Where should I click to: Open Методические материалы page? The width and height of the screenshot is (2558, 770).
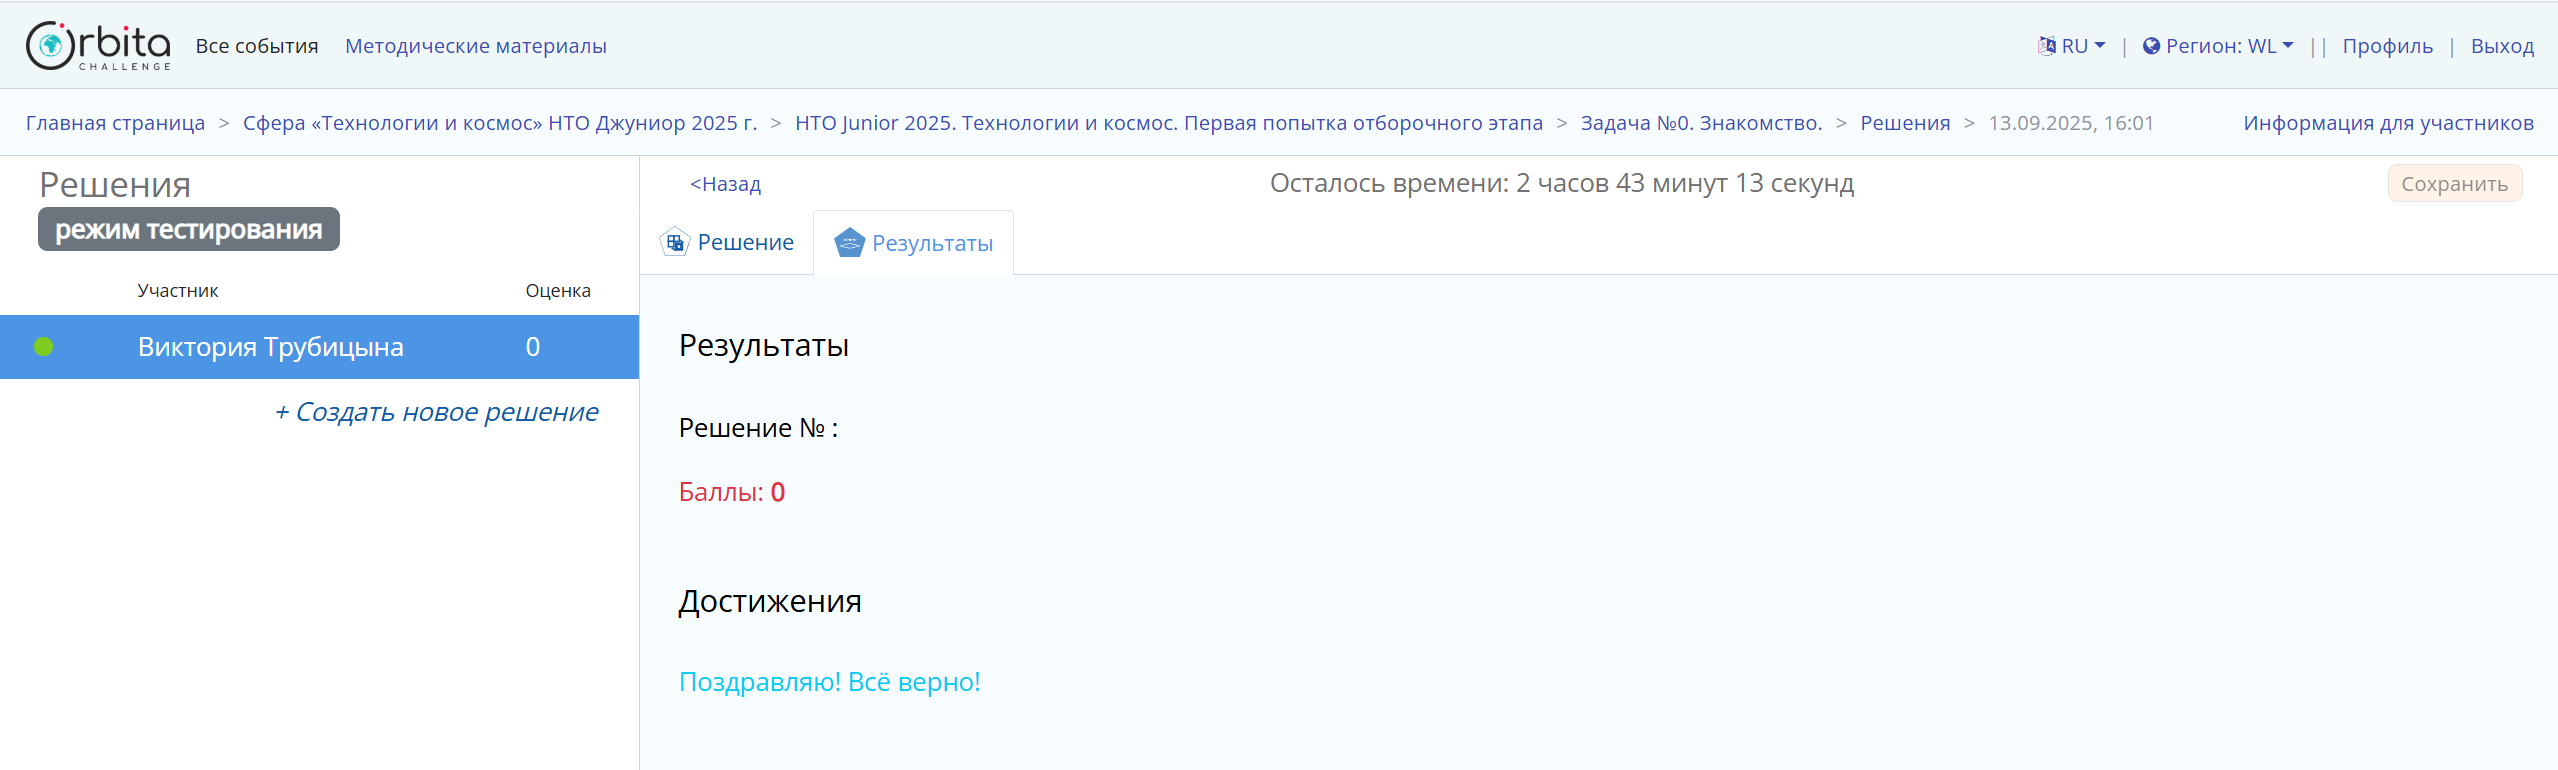475,46
